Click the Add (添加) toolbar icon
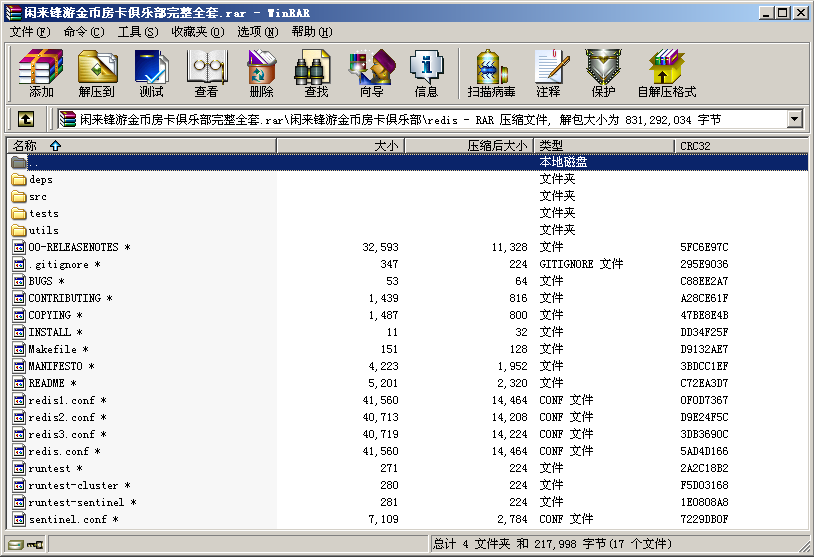The image size is (814, 557). 41,73
